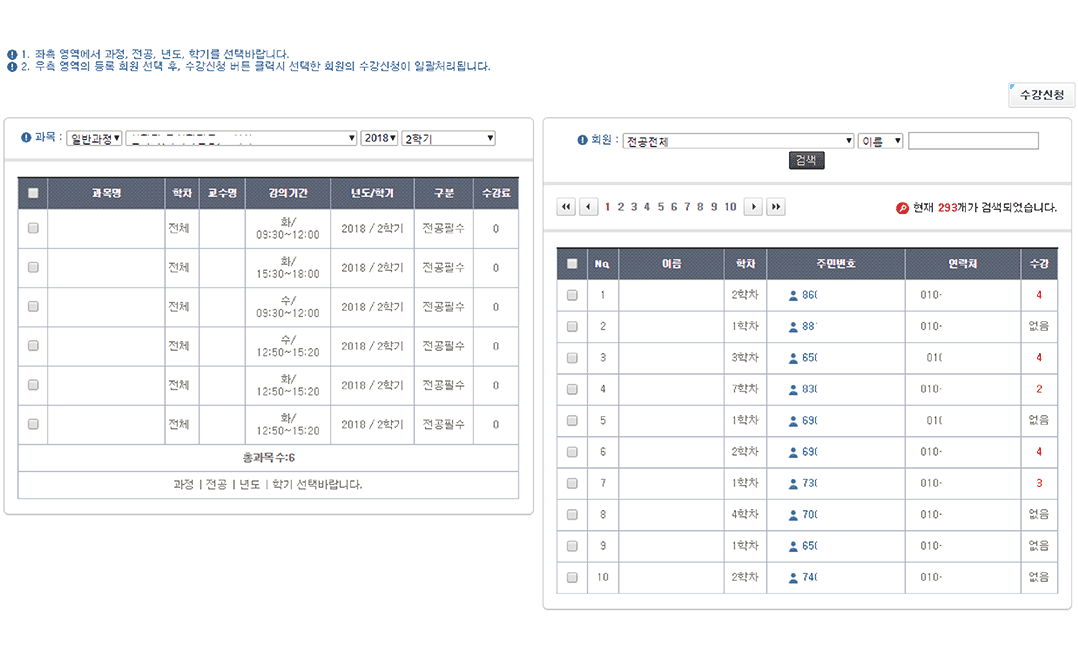Click the 수강 count 2 in member row 4
This screenshot has width=1078, height=657.
[1039, 389]
